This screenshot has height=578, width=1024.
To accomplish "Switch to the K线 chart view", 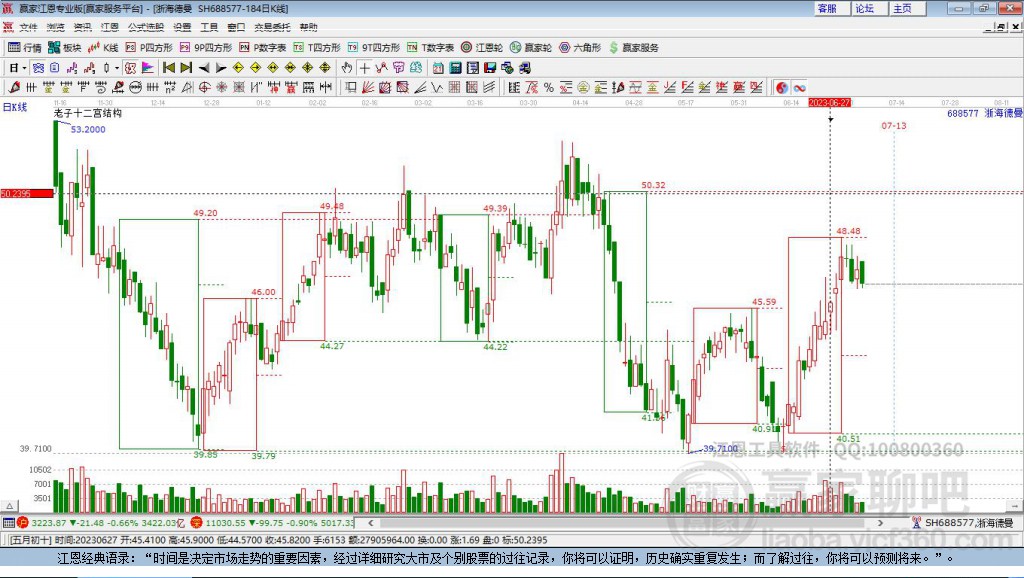I will [103, 48].
